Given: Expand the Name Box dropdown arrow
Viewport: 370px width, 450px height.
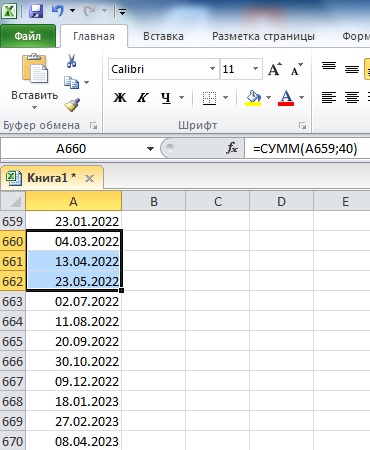Looking at the screenshot, I should tap(150, 149).
